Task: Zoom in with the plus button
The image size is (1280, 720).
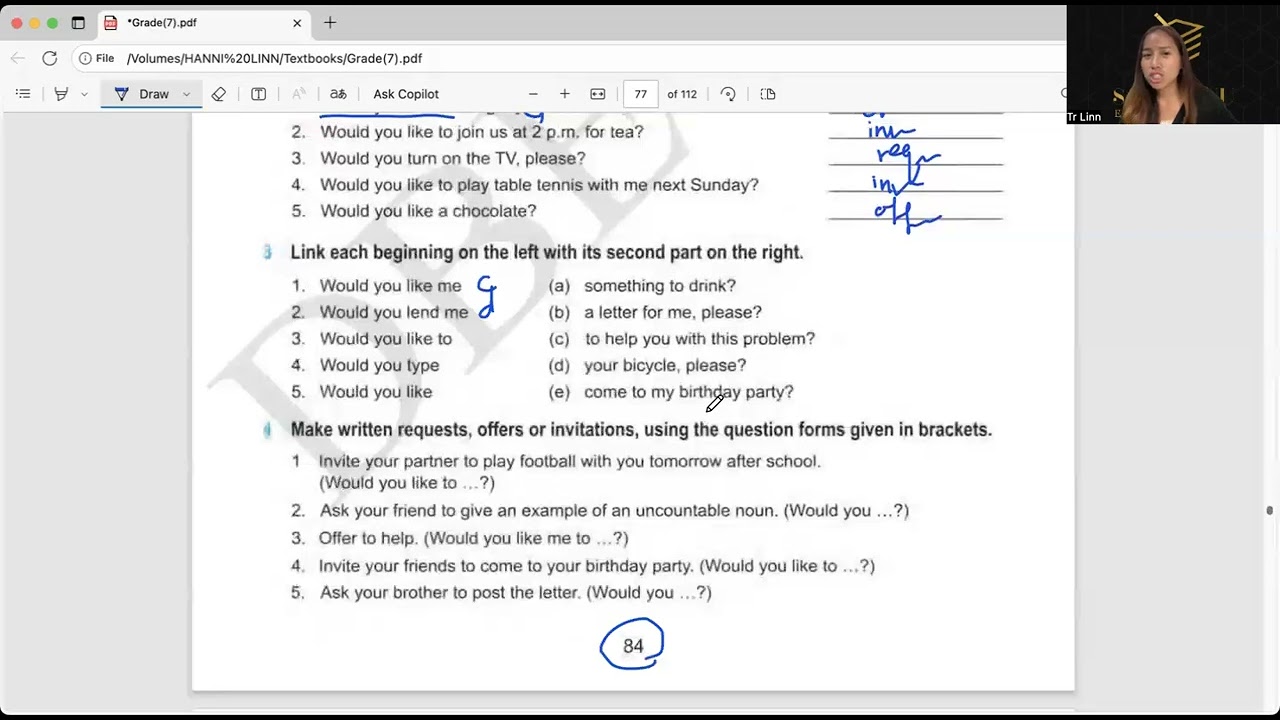Action: 565,94
